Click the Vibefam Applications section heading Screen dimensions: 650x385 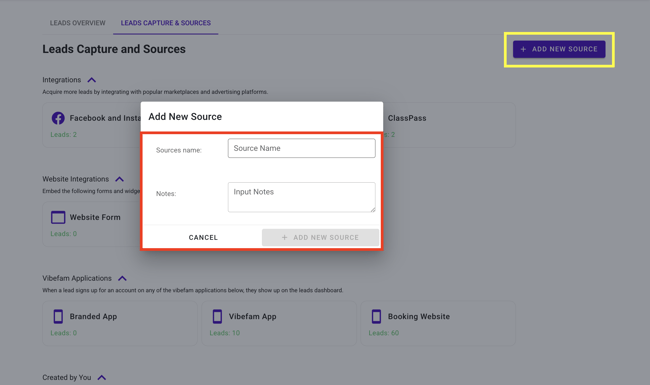(77, 278)
